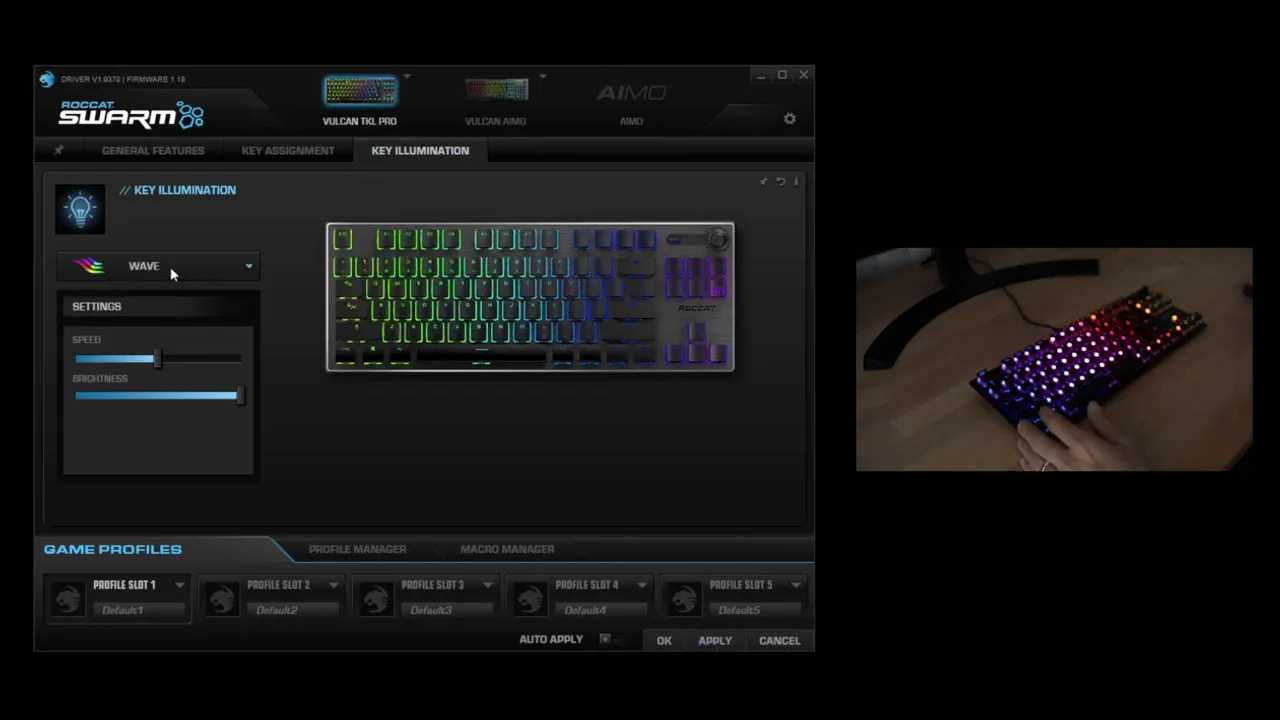Screen dimensions: 1280x720
Task: Click the lightbulb Key Illumination icon
Action: (80, 209)
